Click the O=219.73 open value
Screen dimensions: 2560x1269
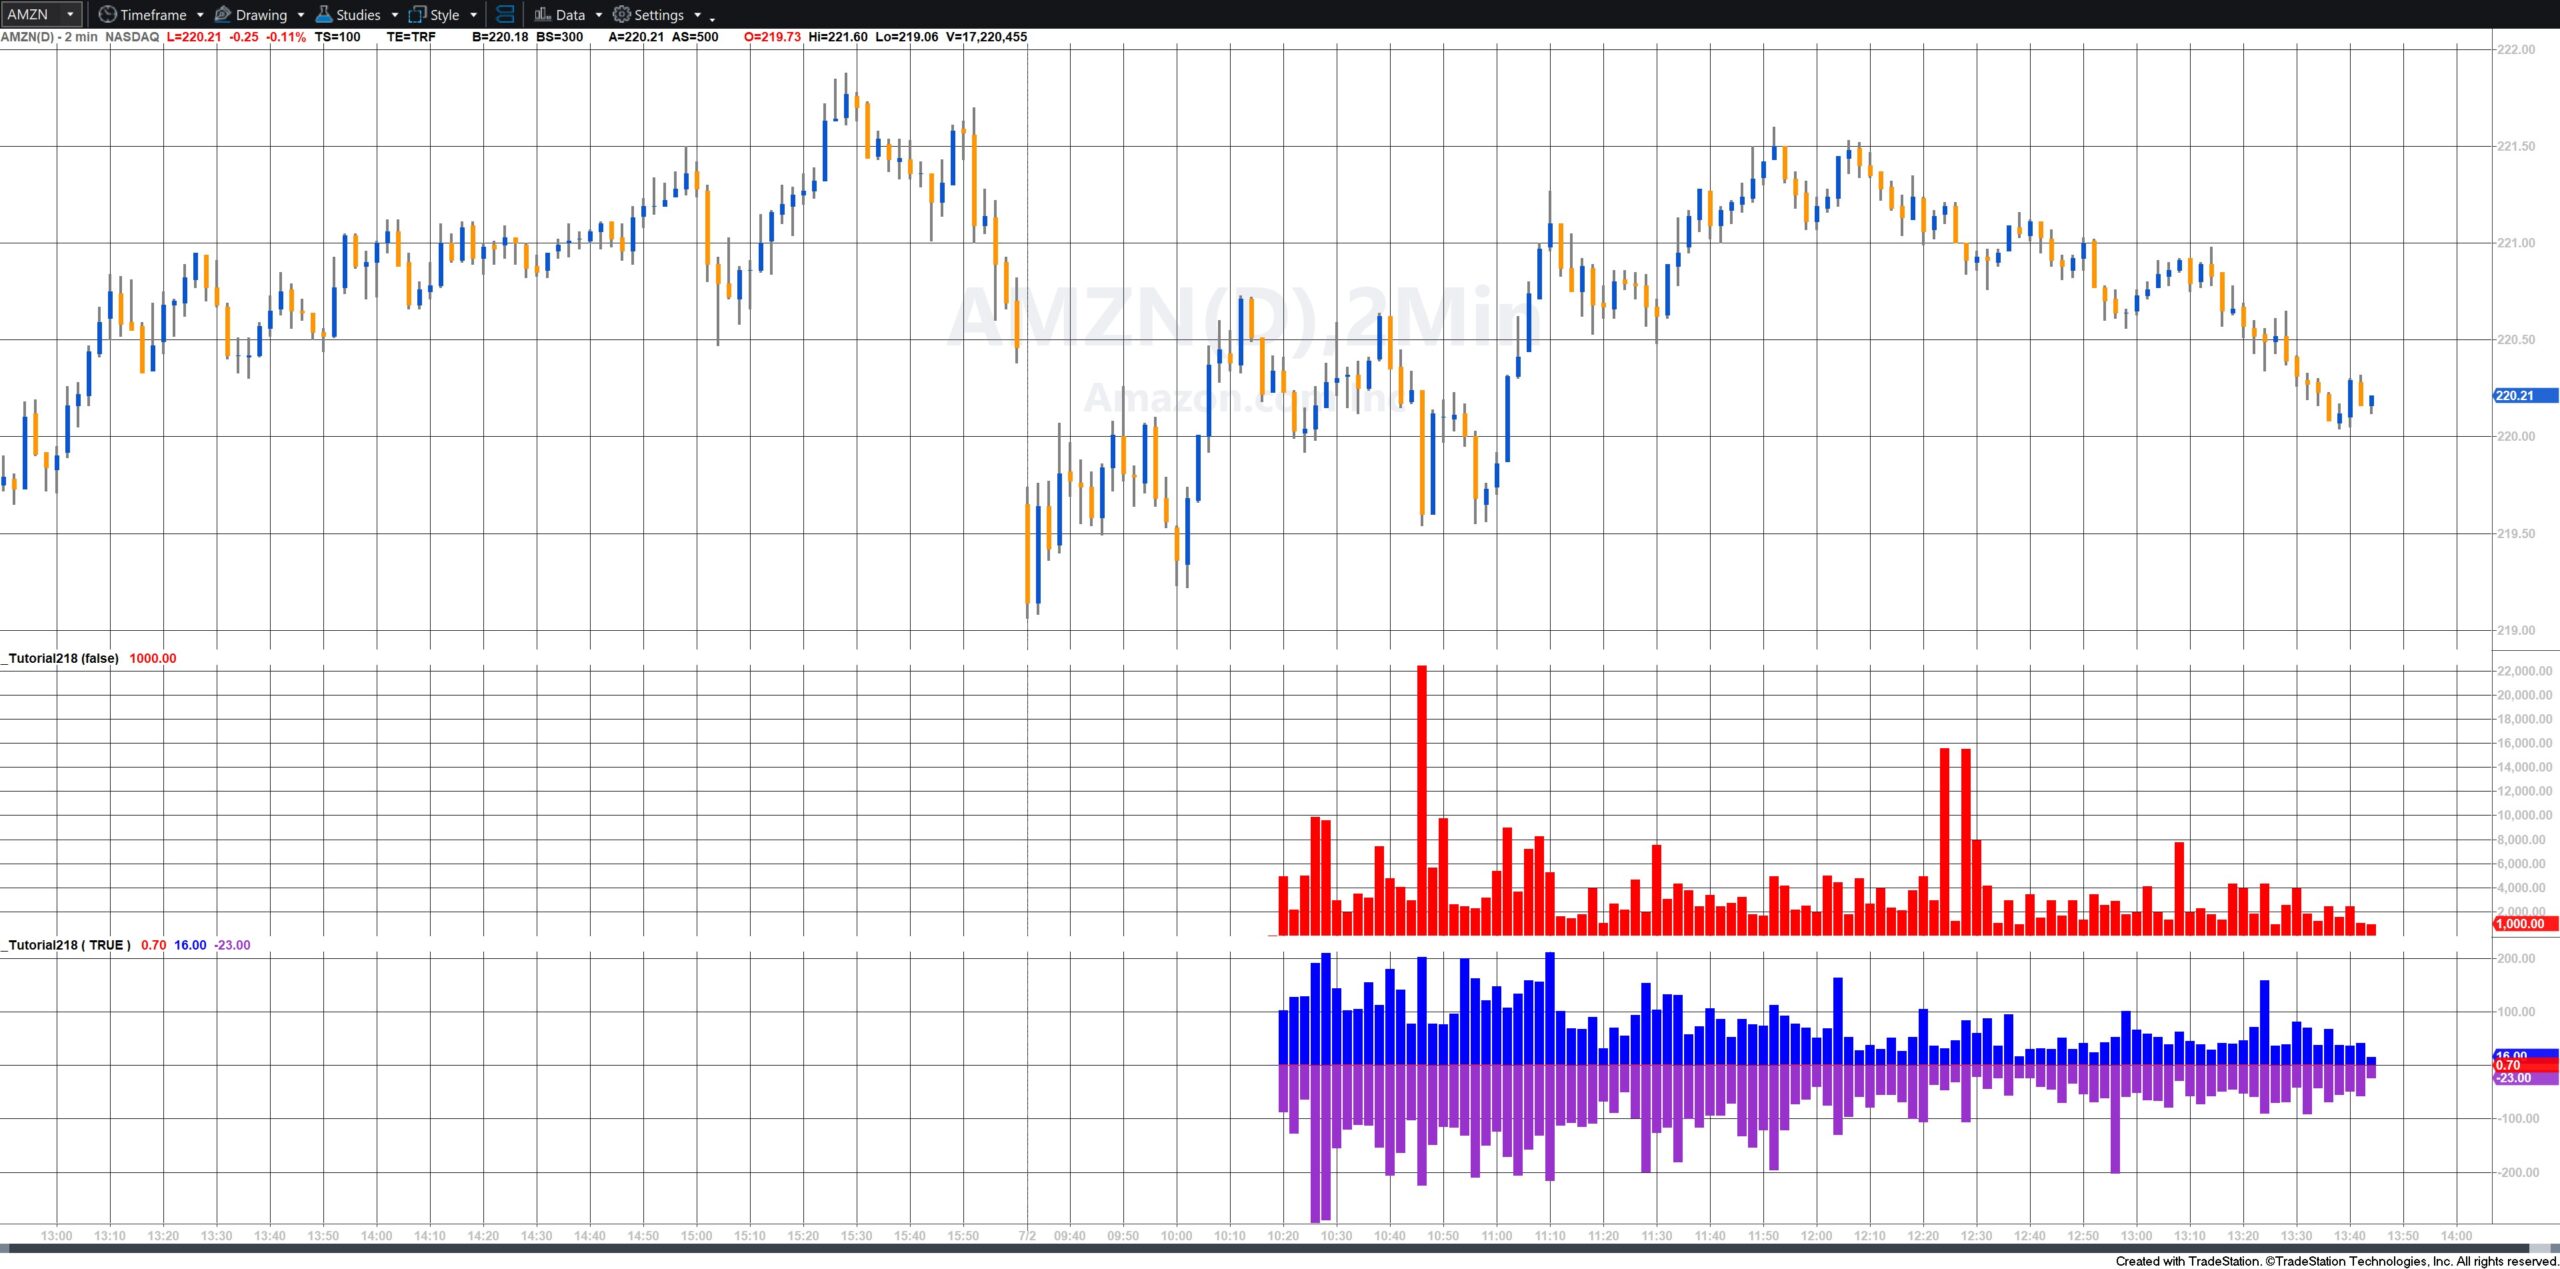[x=772, y=37]
